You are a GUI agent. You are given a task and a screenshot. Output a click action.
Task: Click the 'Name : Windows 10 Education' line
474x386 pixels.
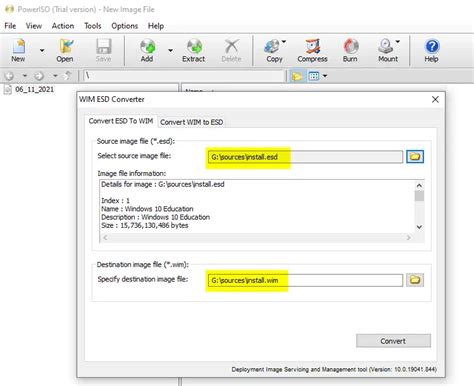pyautogui.click(x=147, y=209)
